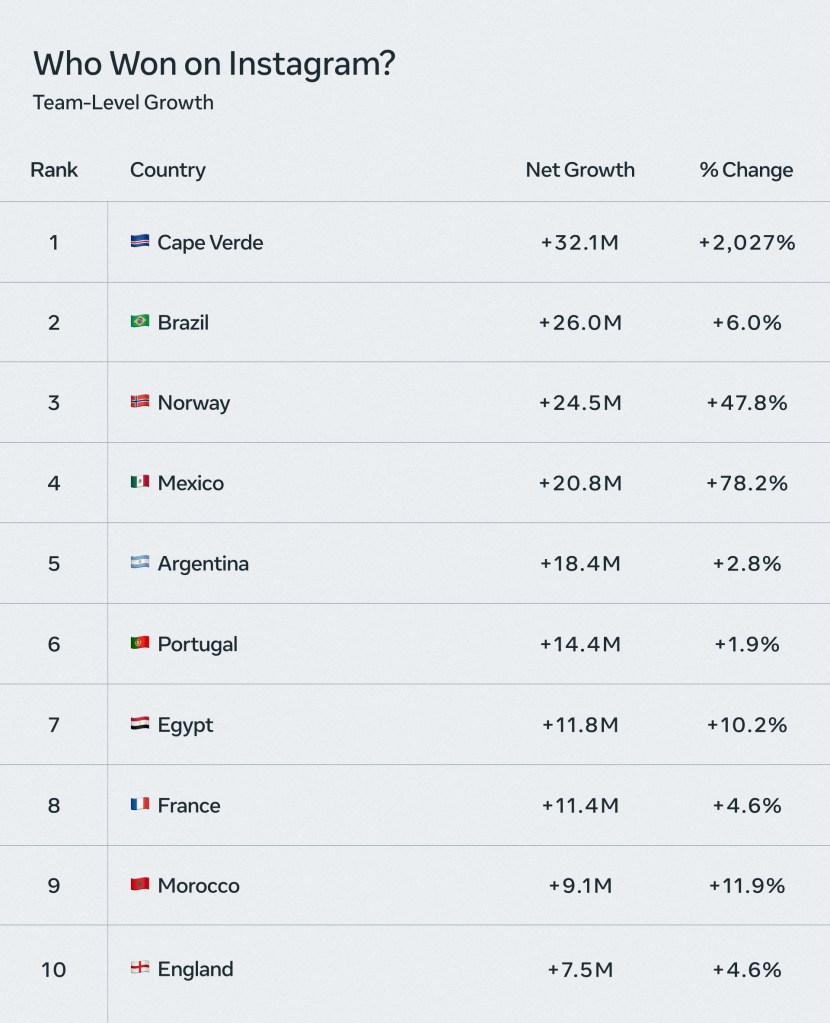Image resolution: width=830 pixels, height=1023 pixels.
Task: Click the Mexico flag icon
Action: click(140, 481)
